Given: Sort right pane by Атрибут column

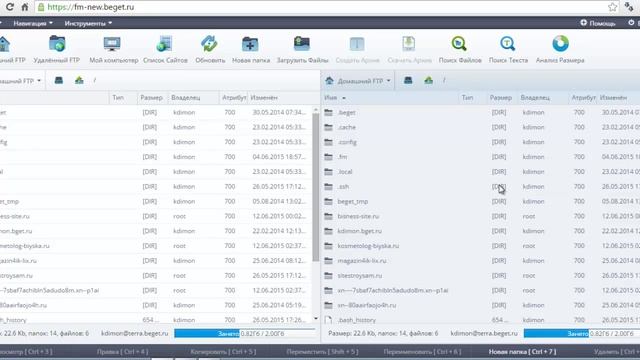Looking at the screenshot, I should 583,98.
